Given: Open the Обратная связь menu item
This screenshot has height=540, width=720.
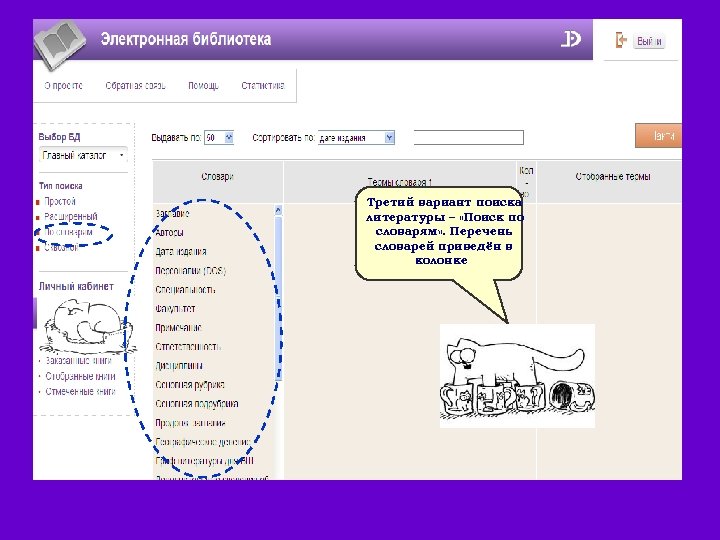Looking at the screenshot, I should [135, 85].
